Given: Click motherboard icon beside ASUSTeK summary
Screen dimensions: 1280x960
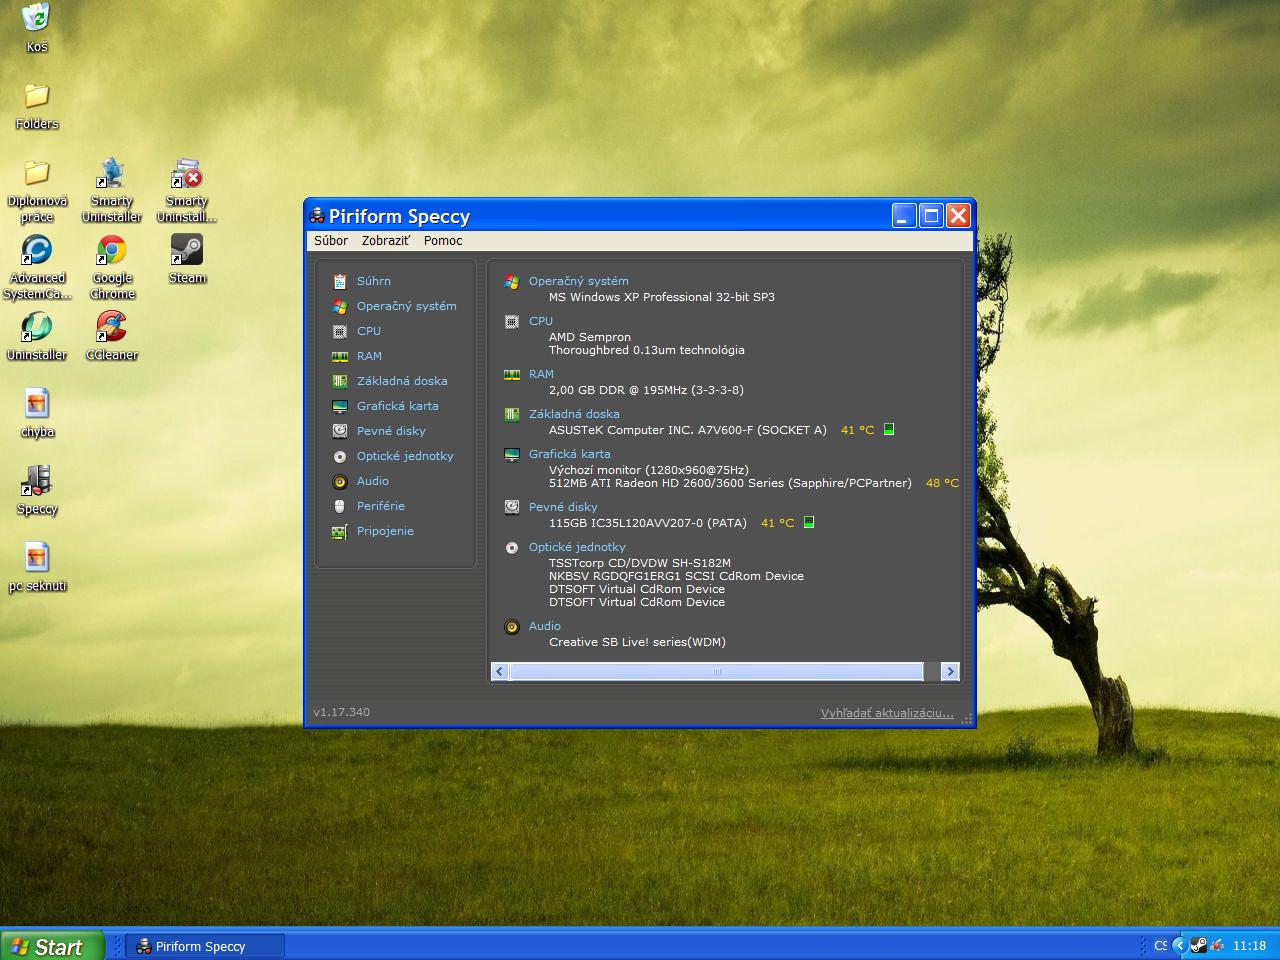Looking at the screenshot, I should [512, 414].
